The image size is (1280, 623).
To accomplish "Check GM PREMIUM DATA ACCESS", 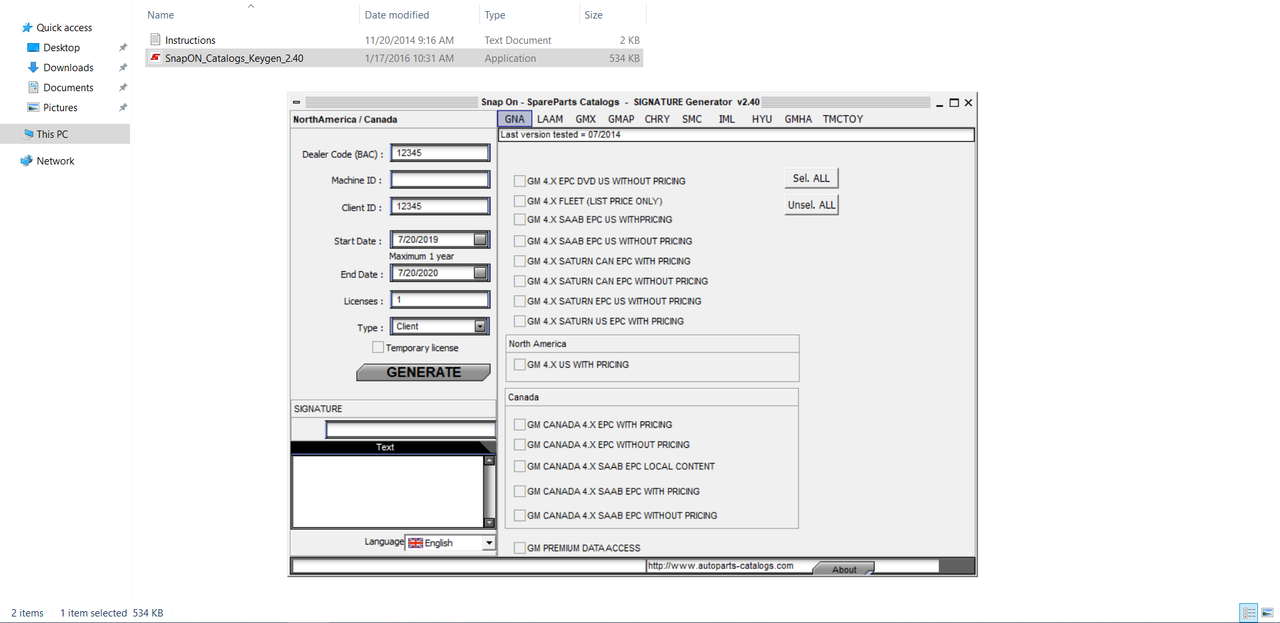I will (x=520, y=548).
